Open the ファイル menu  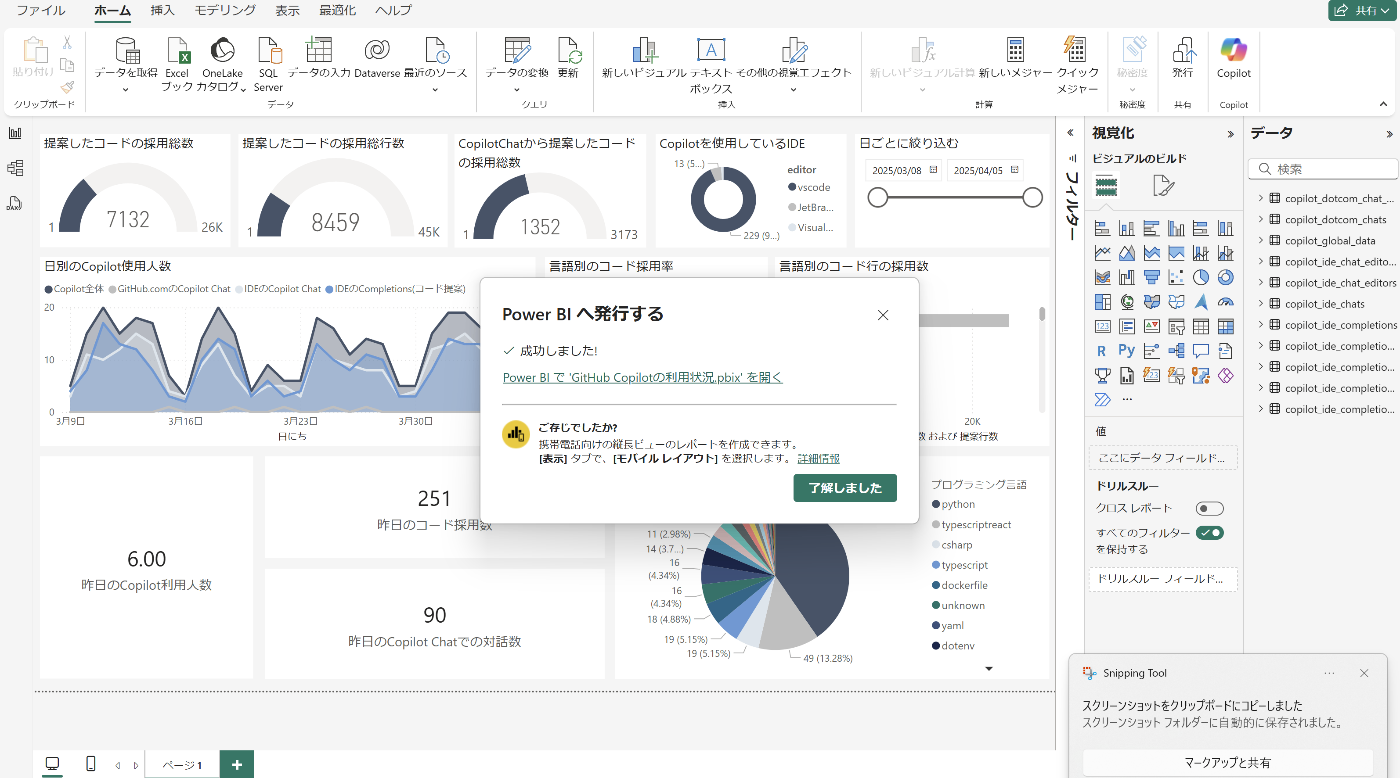tap(41, 10)
